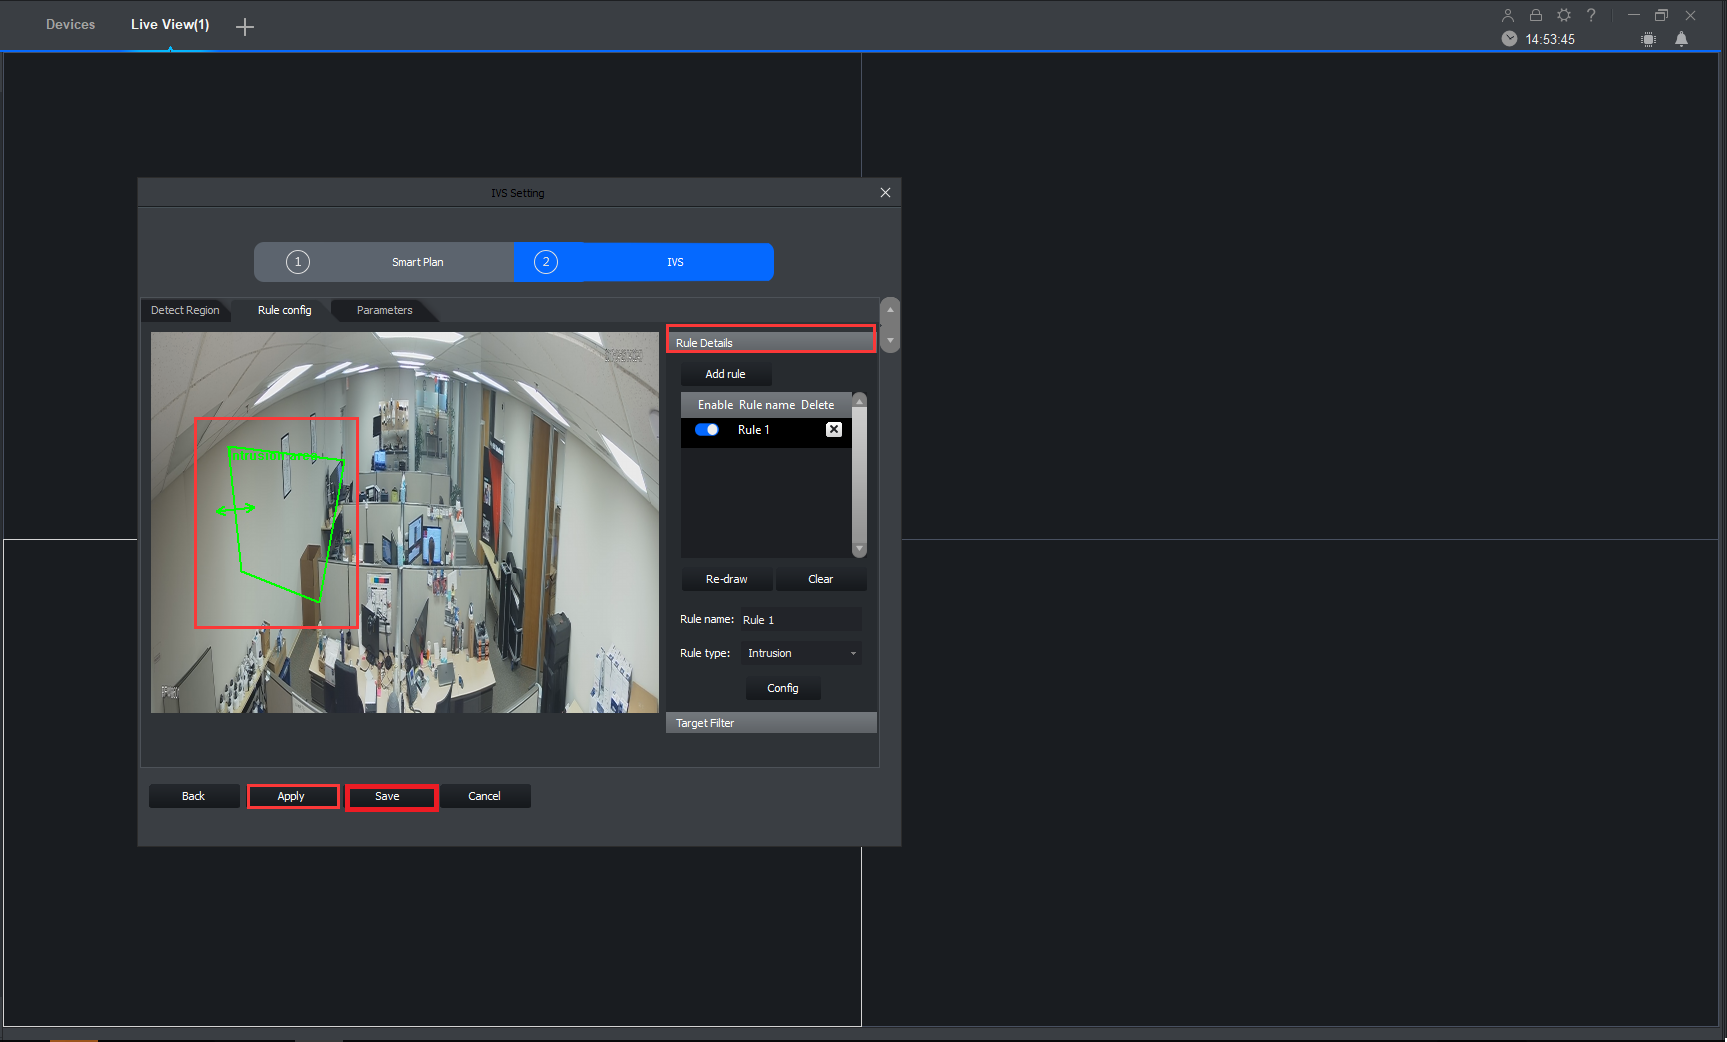The width and height of the screenshot is (1727, 1042).
Task: Click the lock screen padlock icon
Action: (1536, 15)
